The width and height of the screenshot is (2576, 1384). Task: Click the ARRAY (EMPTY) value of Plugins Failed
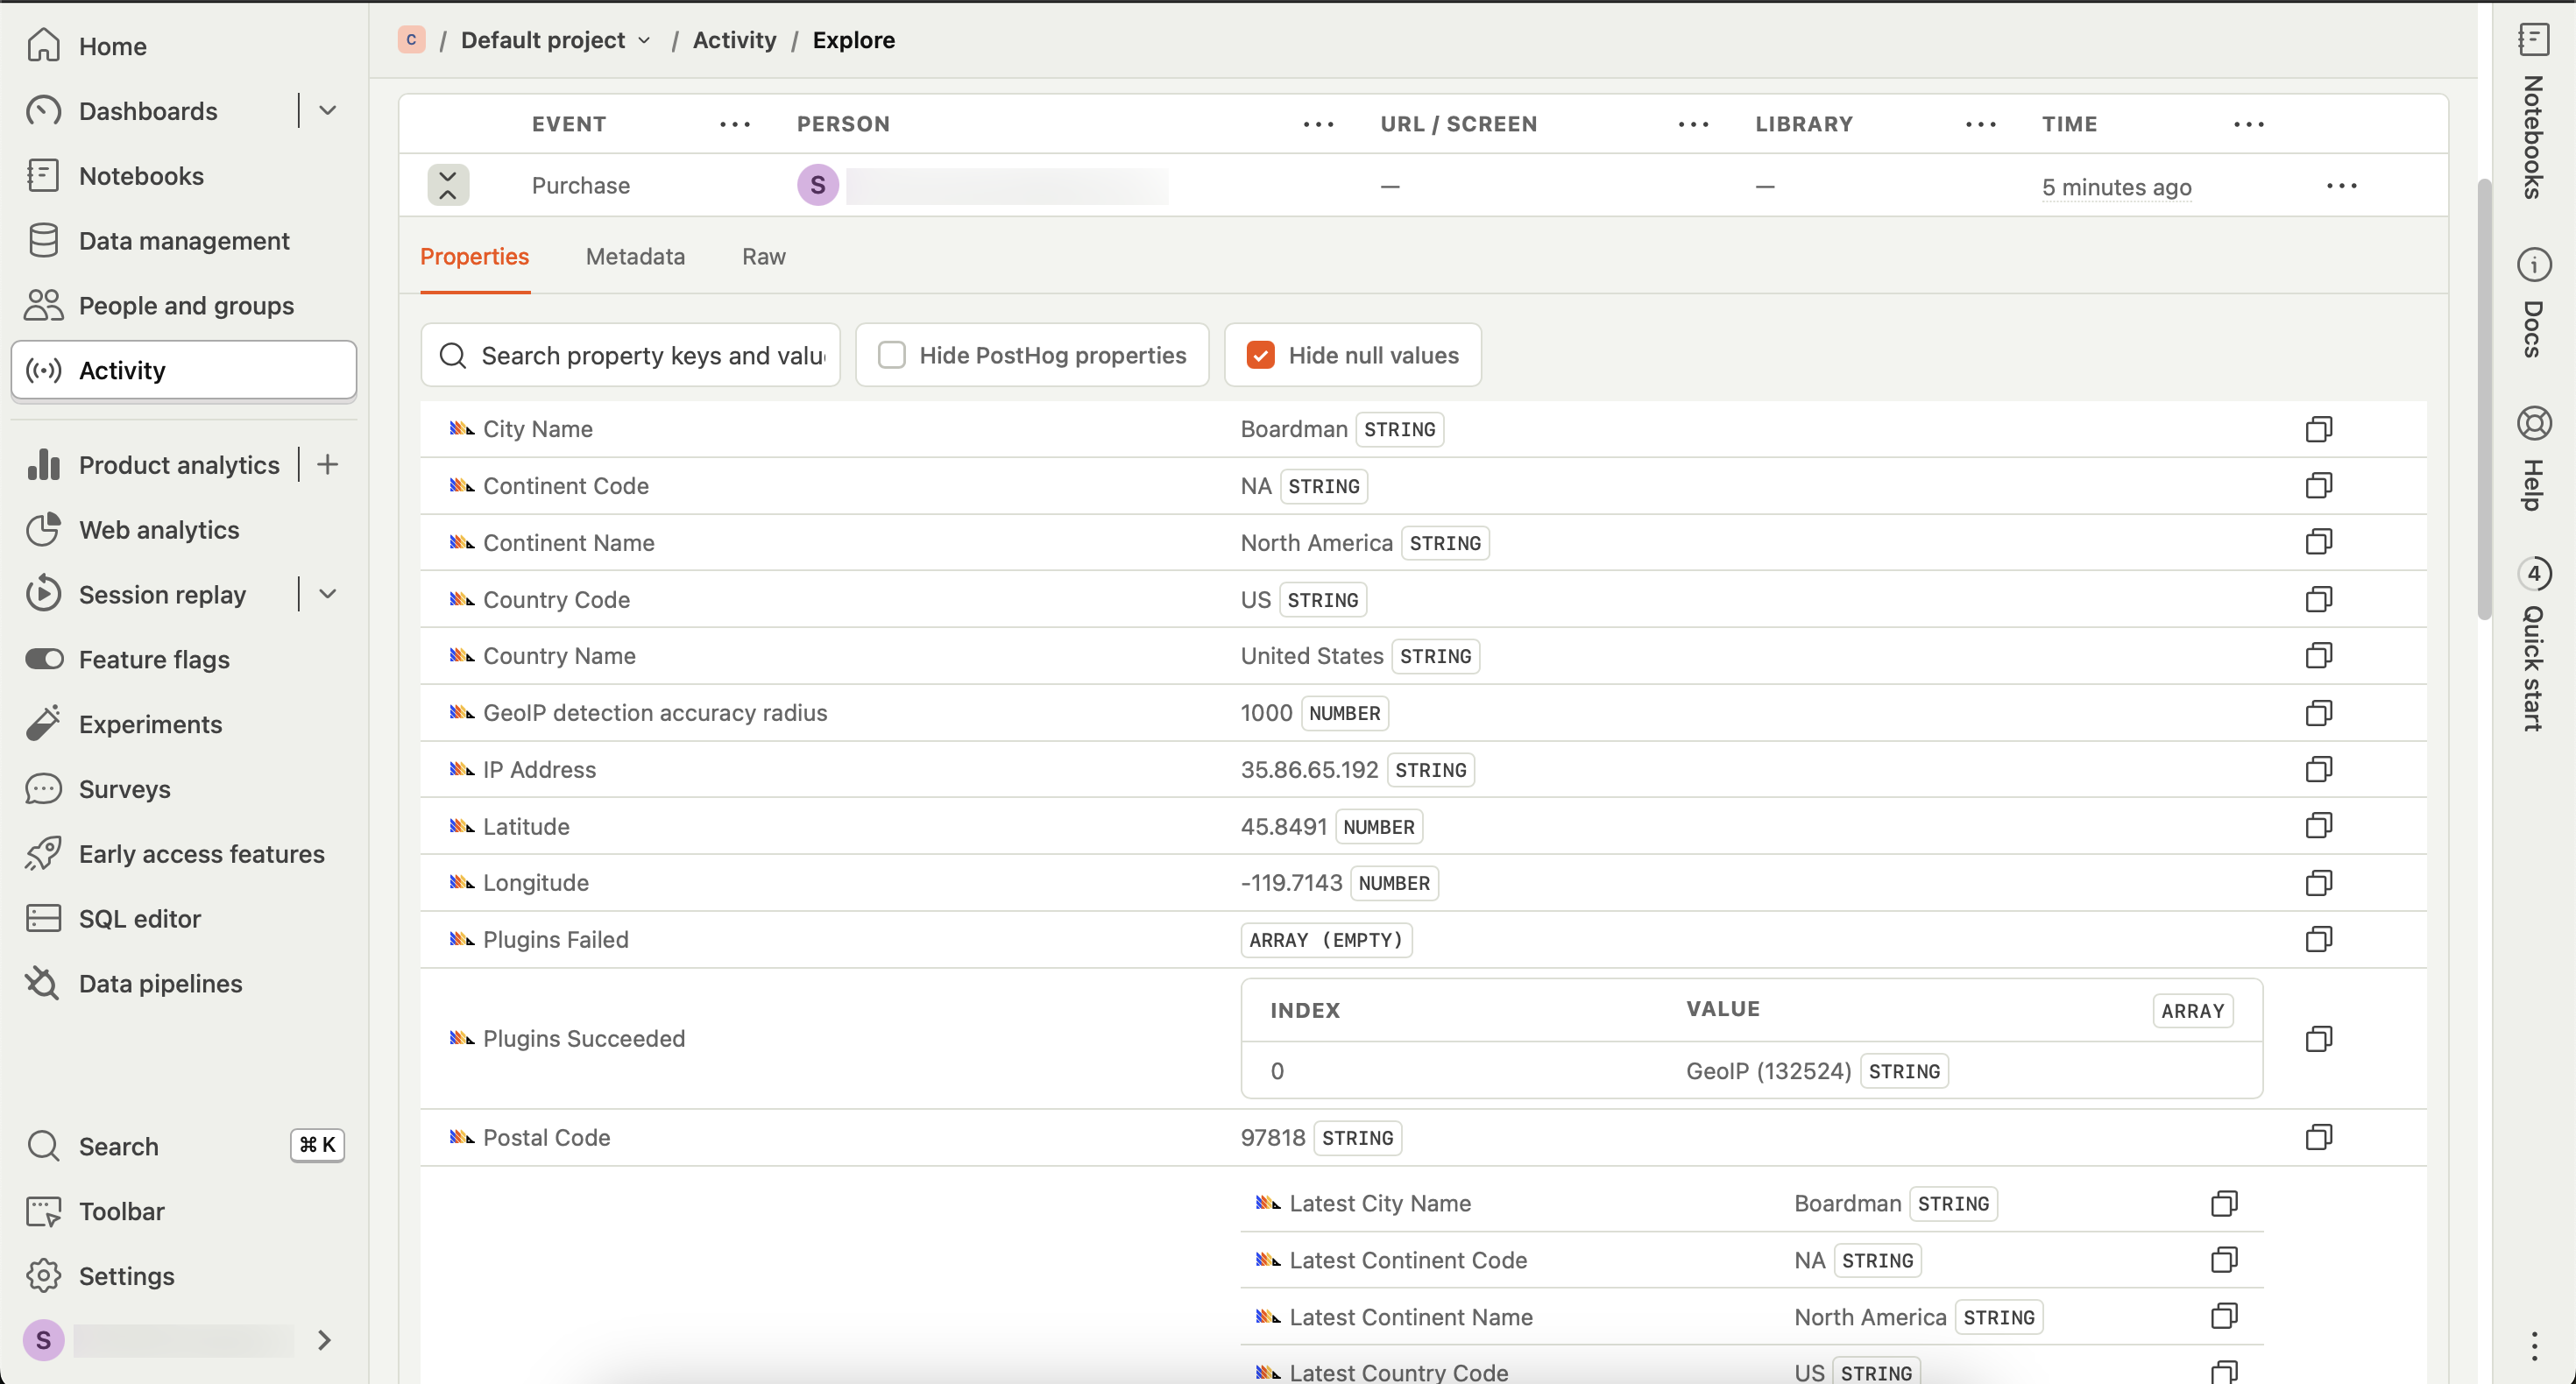coord(1326,940)
